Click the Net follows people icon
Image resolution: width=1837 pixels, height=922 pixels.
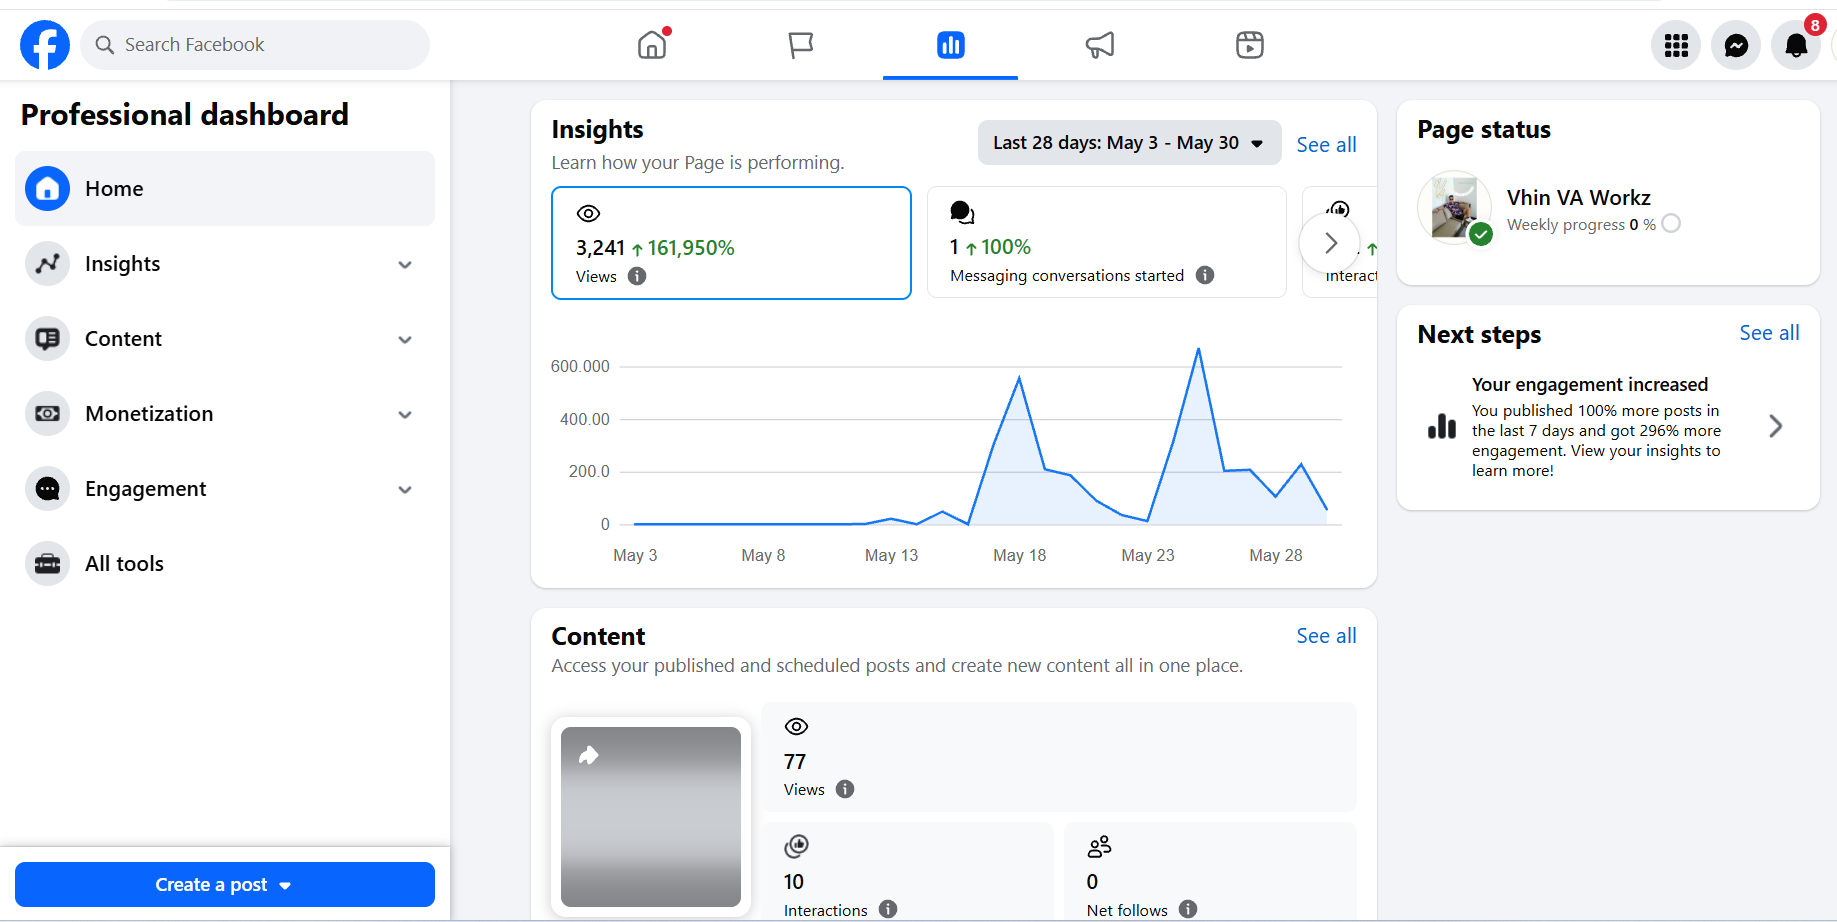[x=1099, y=847]
